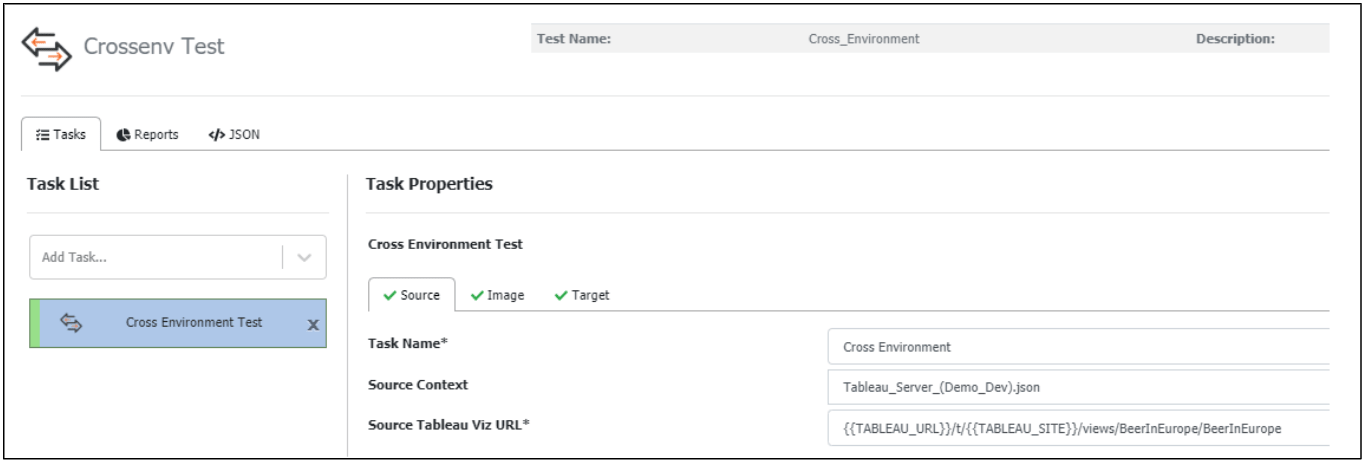Switch to the Tasks tab
This screenshot has height=464, width=1365.
(59, 135)
